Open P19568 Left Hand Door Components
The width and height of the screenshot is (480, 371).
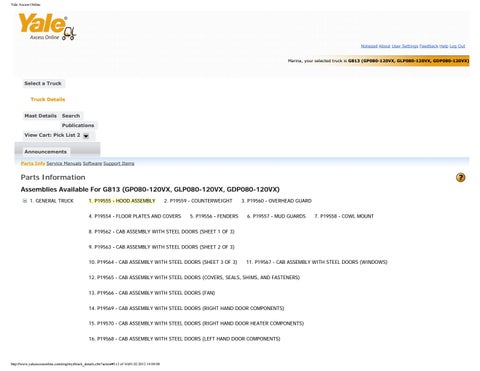tap(184, 339)
